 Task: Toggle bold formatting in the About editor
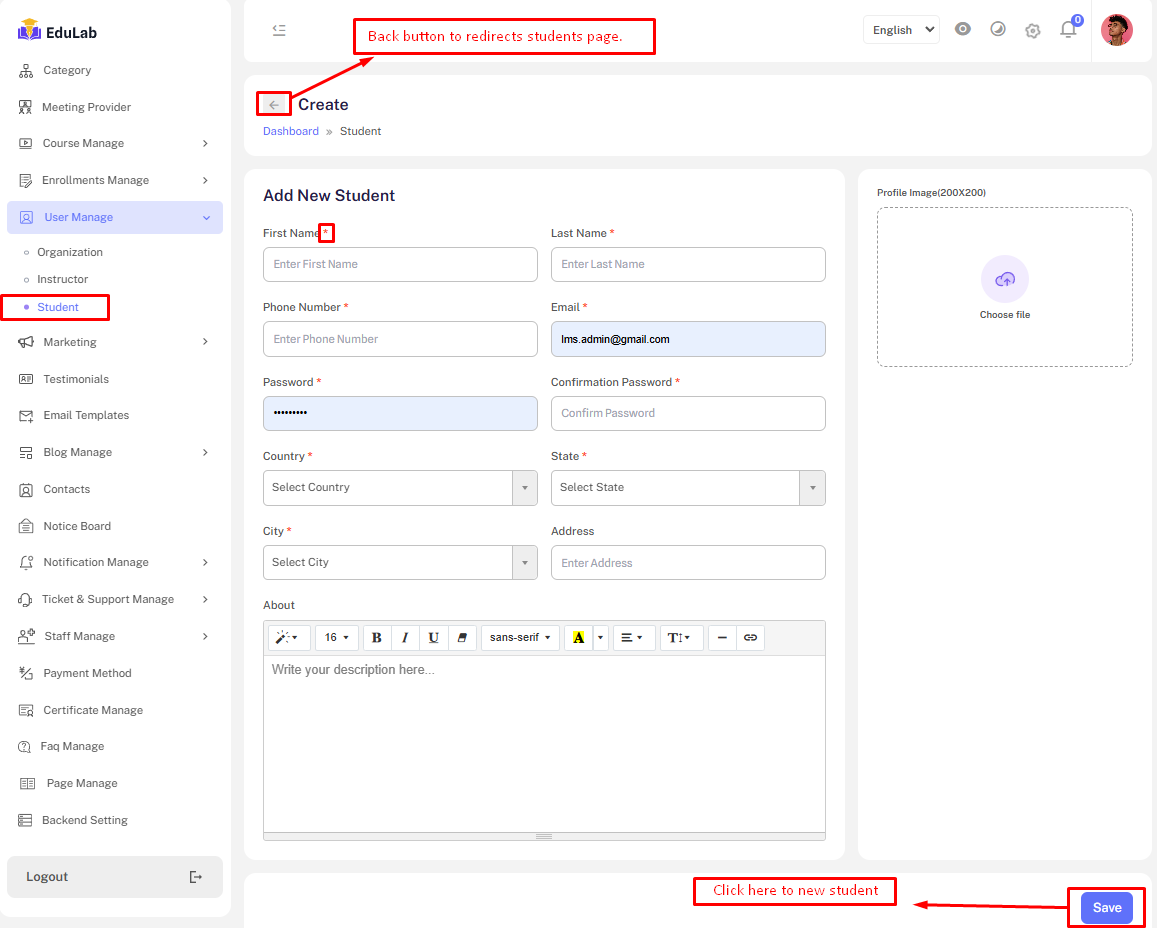pyautogui.click(x=377, y=638)
